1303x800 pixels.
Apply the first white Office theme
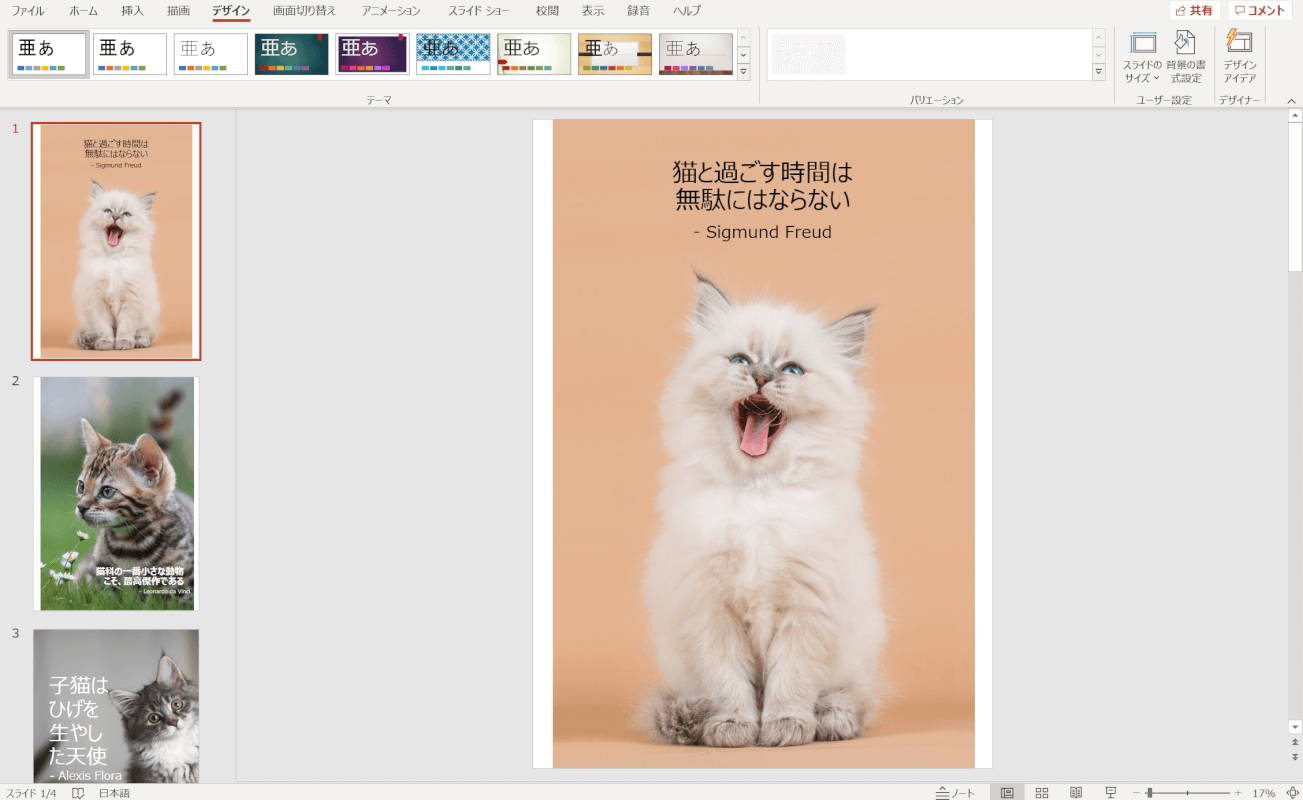point(49,54)
